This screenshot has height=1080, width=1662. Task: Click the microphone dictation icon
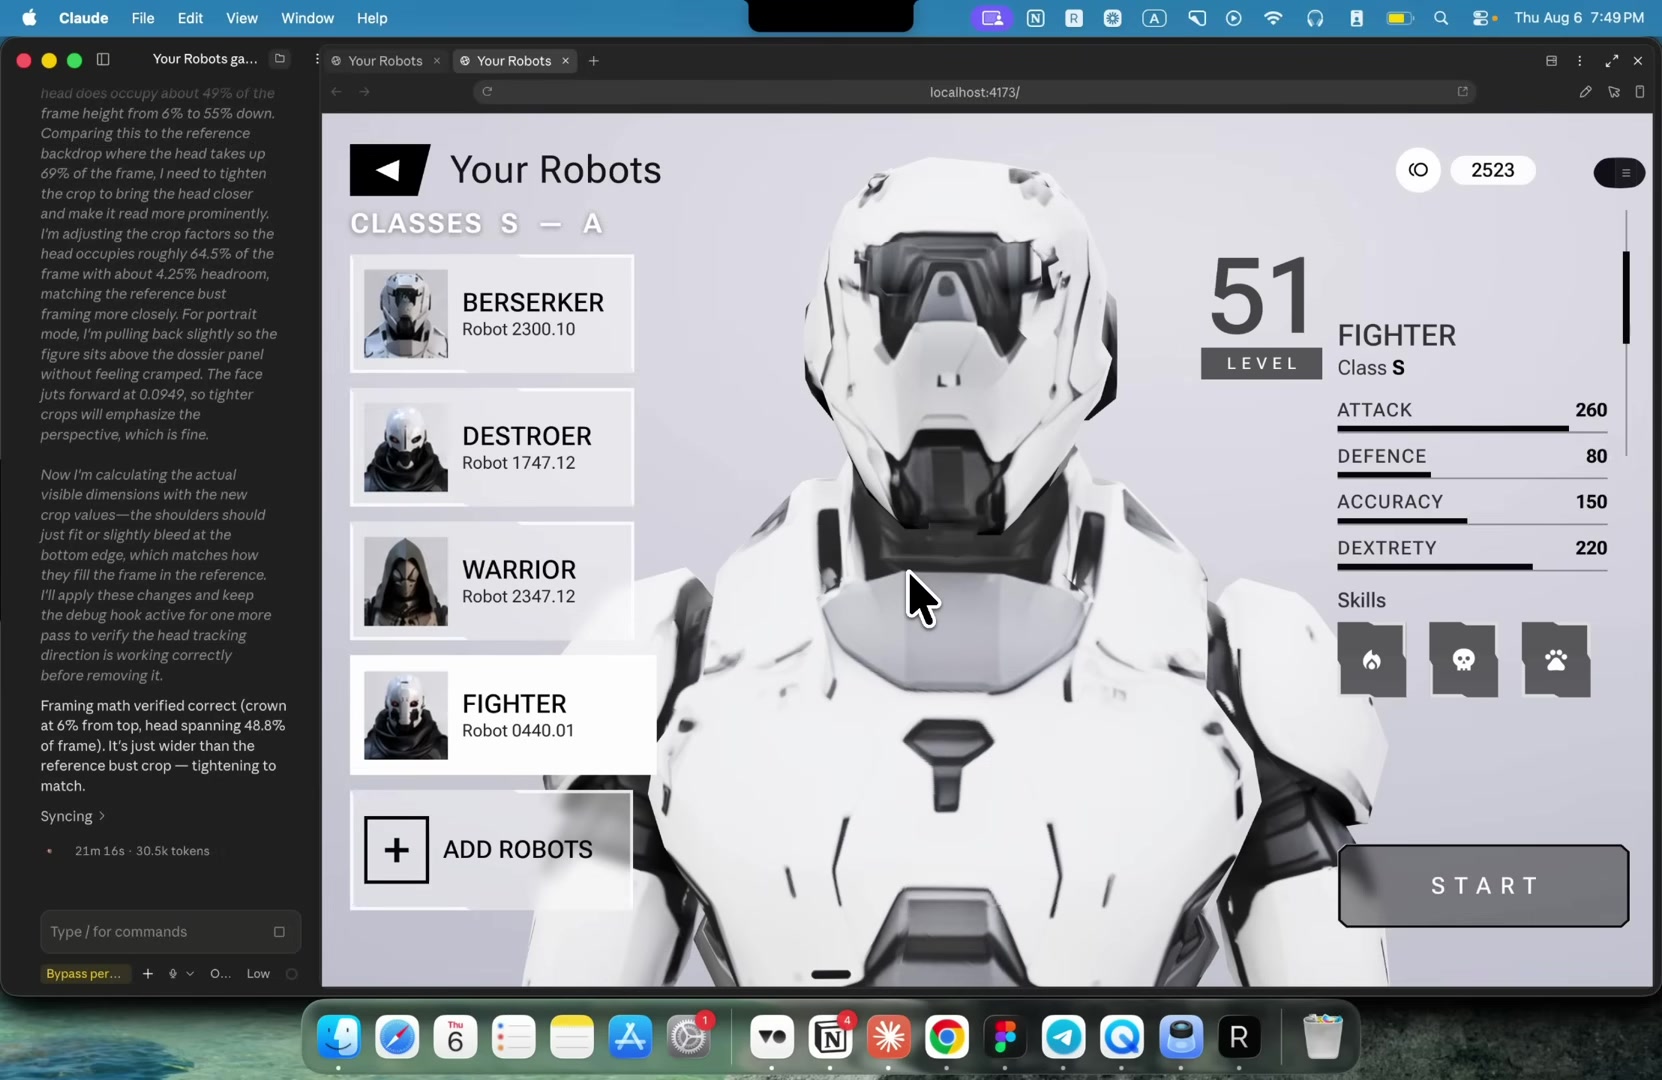[x=173, y=973]
